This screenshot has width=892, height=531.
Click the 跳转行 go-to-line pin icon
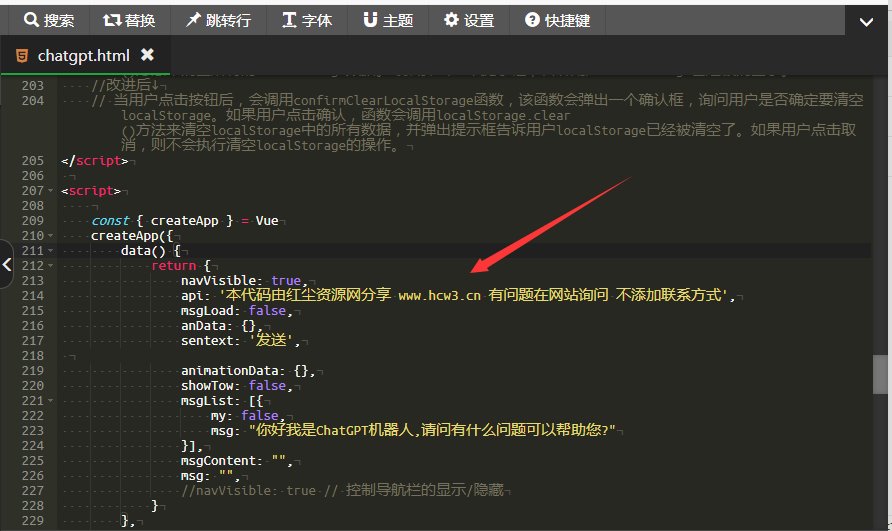coord(193,20)
